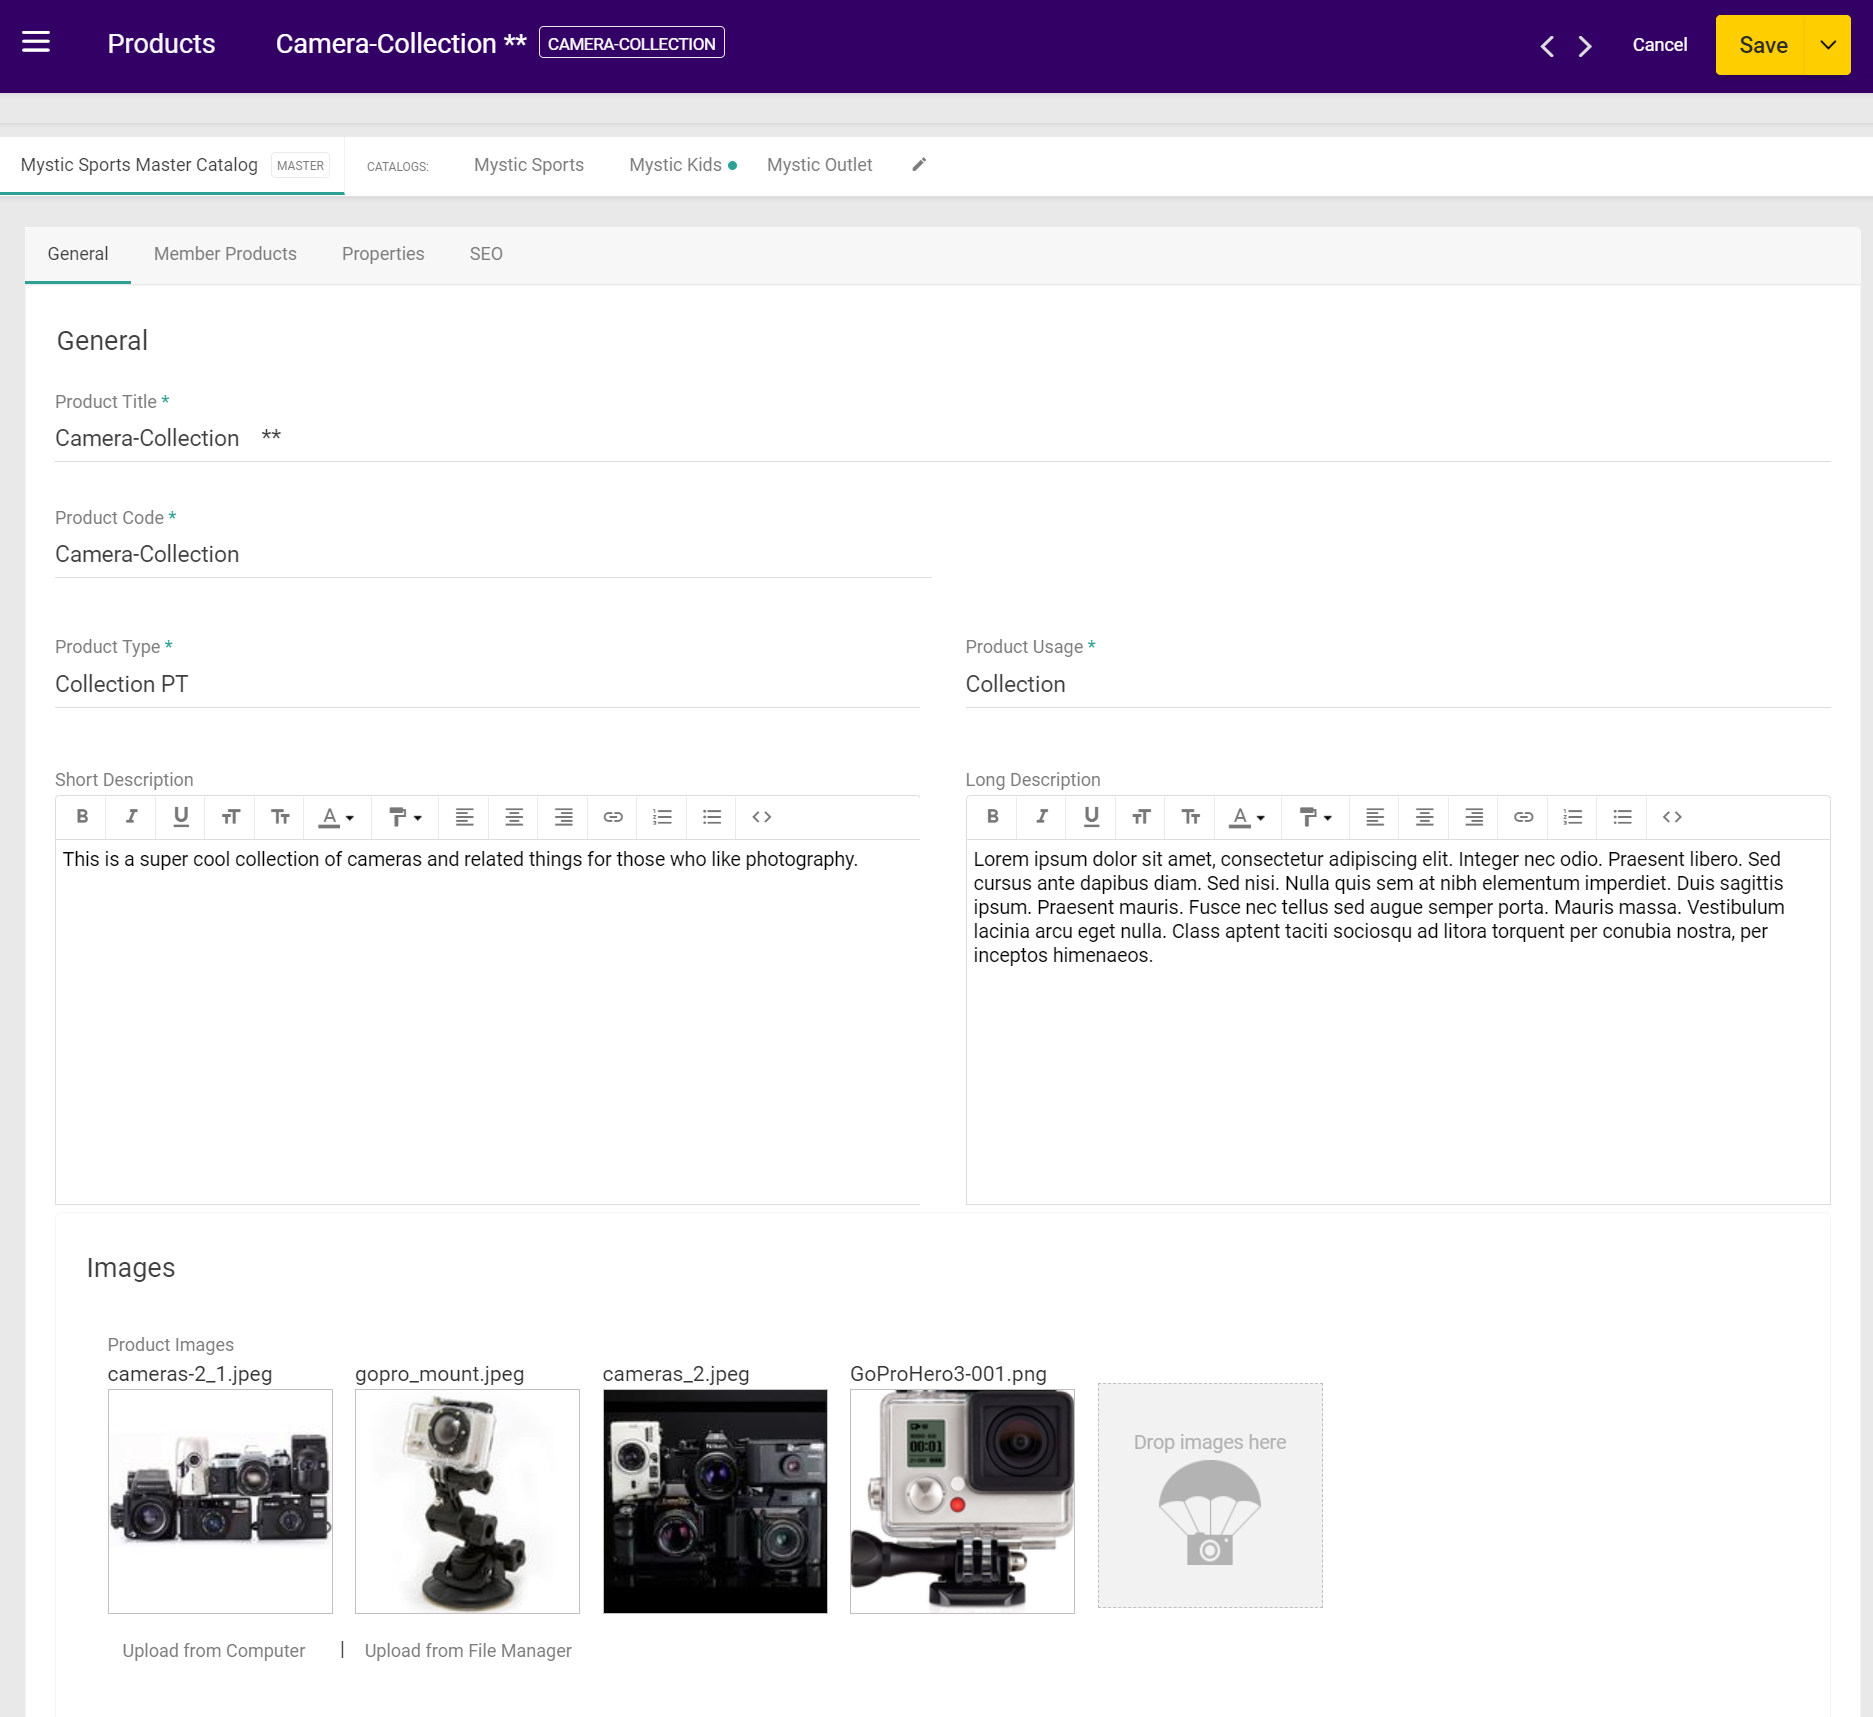Apply an unordered list in Long Description

click(1622, 817)
